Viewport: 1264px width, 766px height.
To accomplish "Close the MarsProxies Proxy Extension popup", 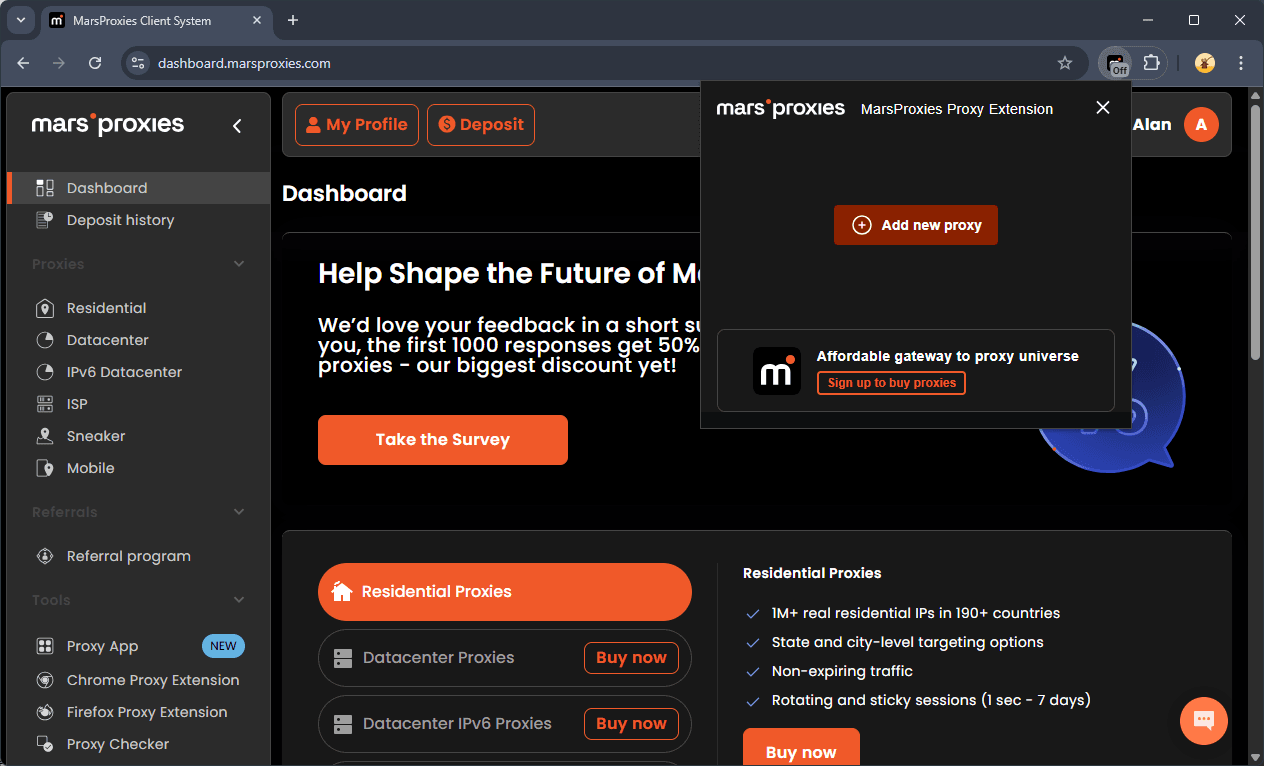I will pyautogui.click(x=1102, y=108).
